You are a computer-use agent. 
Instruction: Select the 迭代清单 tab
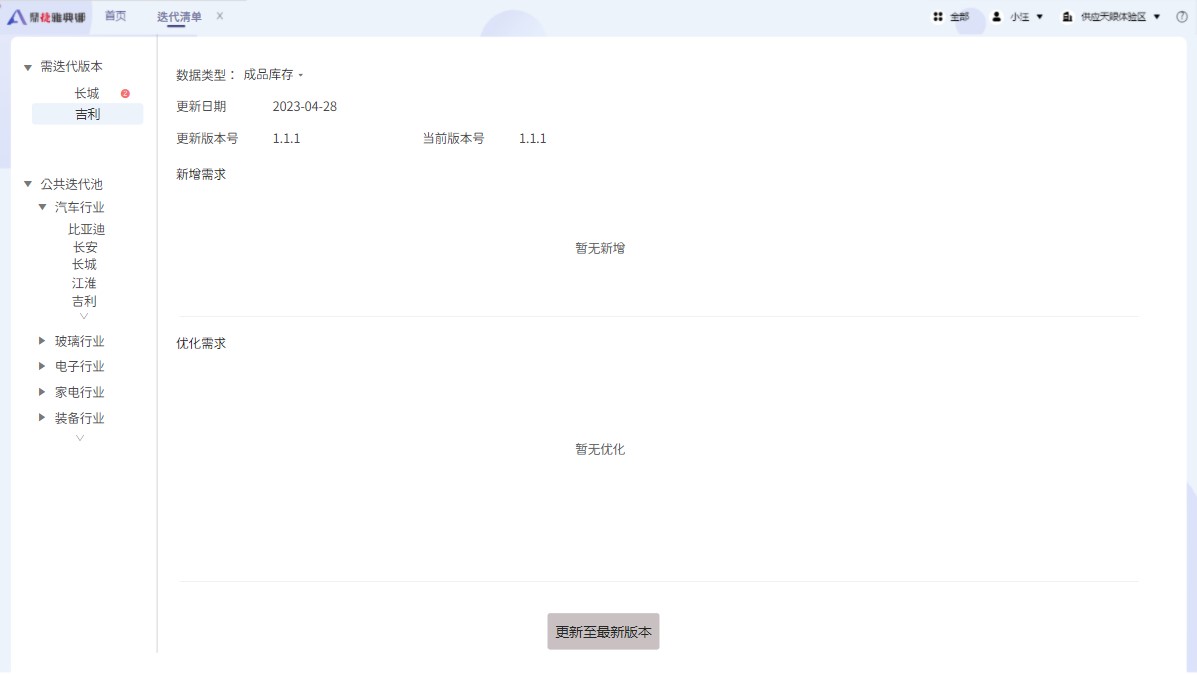(x=179, y=17)
